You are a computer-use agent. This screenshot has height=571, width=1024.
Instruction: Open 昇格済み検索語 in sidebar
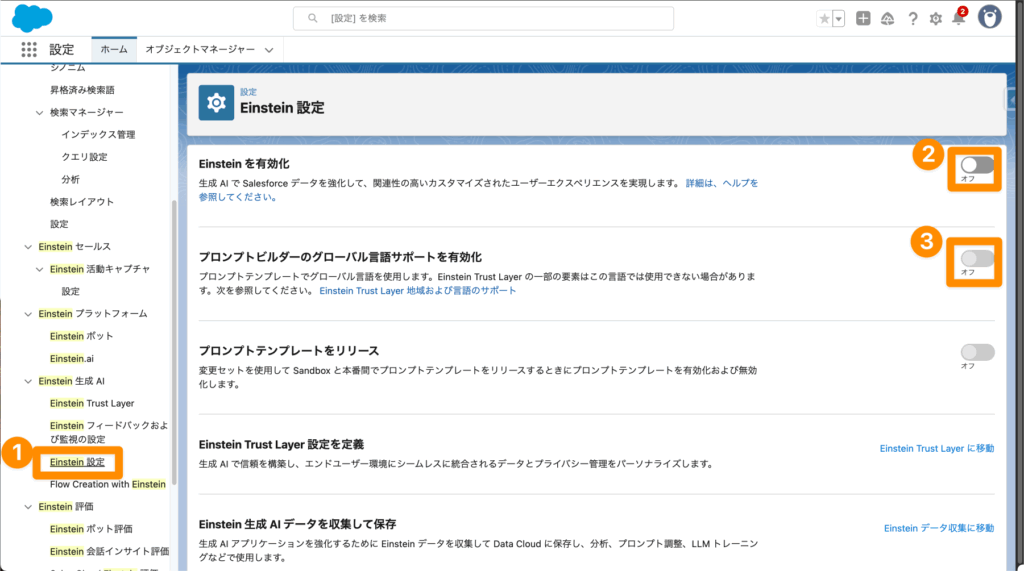[82, 90]
